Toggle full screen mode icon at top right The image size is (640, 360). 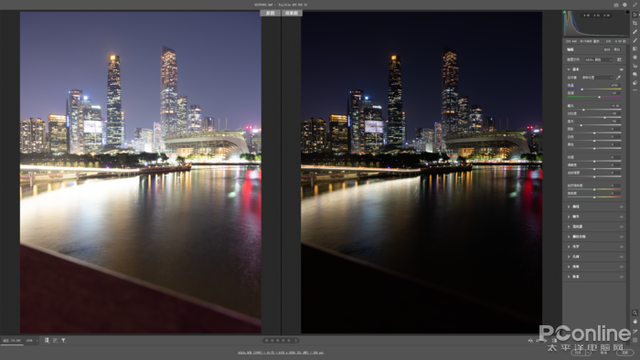click(635, 5)
